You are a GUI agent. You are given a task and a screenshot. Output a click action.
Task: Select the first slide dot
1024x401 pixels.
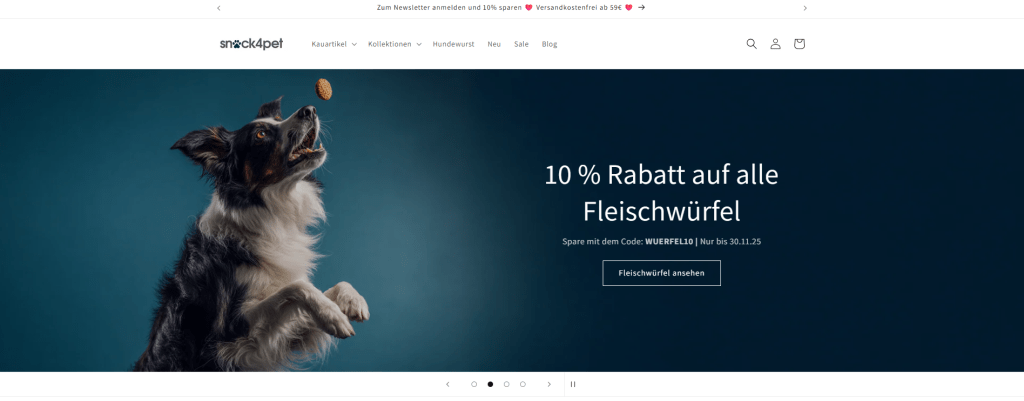tap(474, 384)
